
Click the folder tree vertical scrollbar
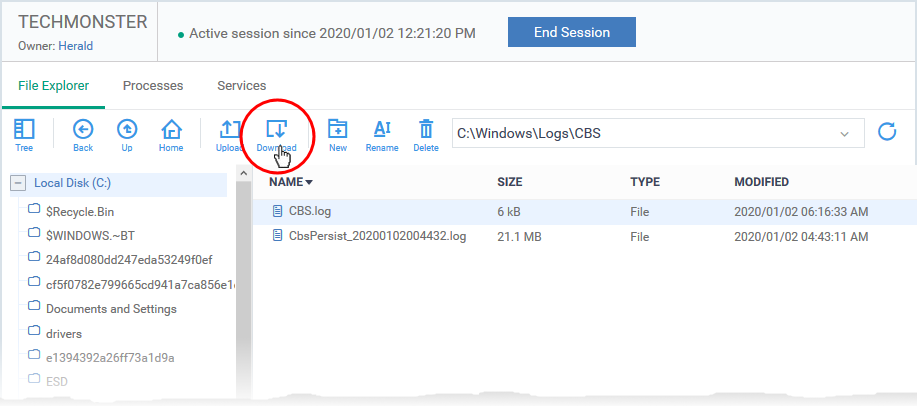(x=242, y=290)
